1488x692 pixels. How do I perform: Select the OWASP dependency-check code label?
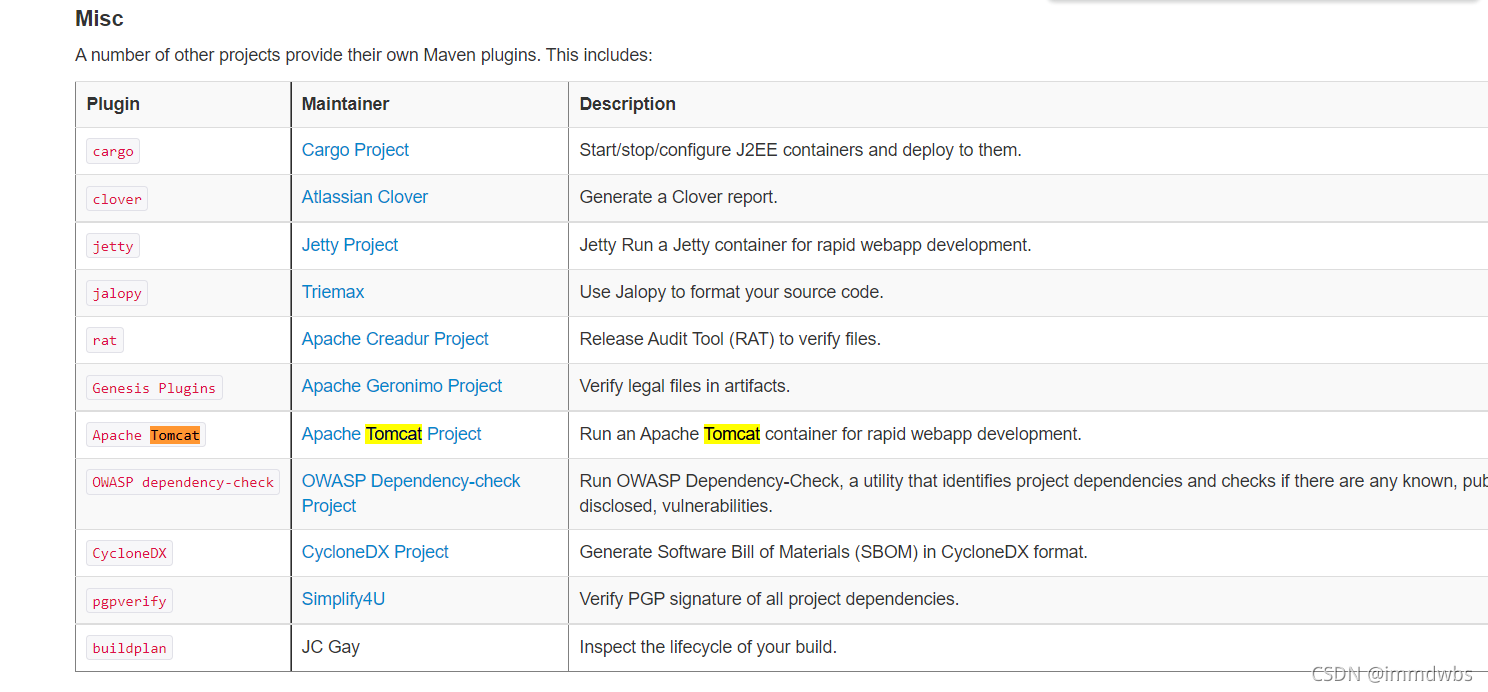click(x=183, y=482)
